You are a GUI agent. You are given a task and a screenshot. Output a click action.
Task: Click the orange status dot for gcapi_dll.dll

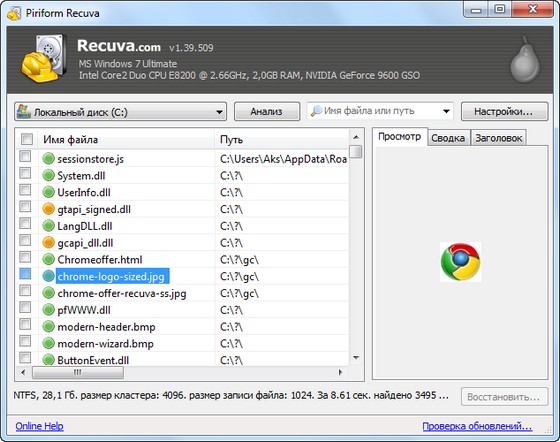tap(48, 242)
